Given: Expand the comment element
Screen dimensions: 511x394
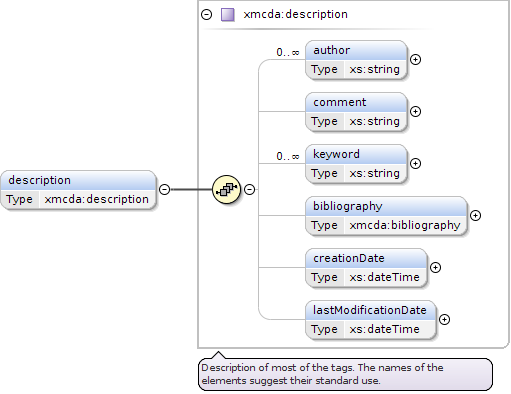Looking at the screenshot, I should pos(415,111).
